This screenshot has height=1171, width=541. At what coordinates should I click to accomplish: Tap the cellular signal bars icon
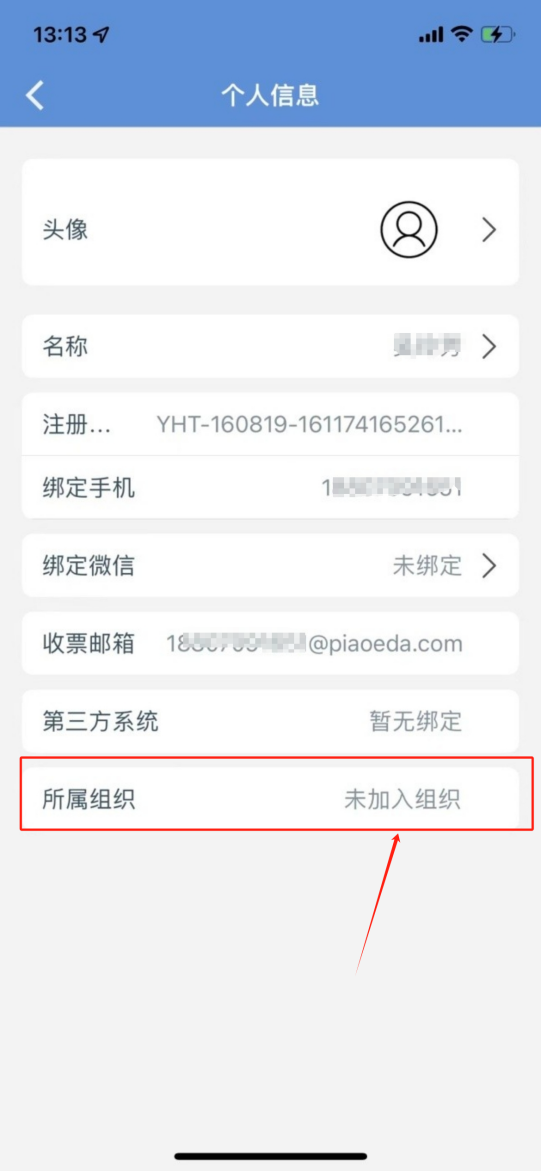pyautogui.click(x=431, y=34)
